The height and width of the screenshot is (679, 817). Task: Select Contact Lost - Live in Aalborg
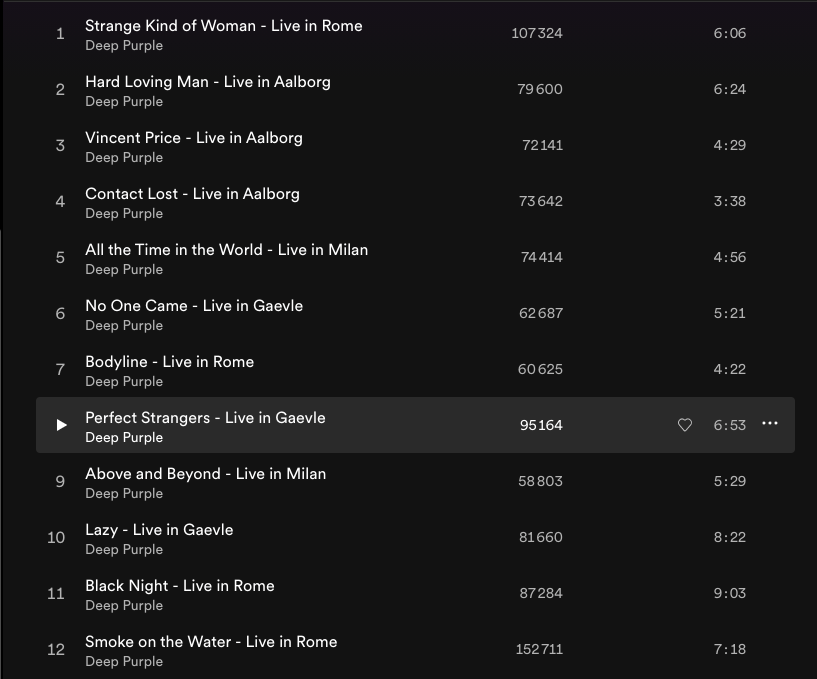(192, 193)
